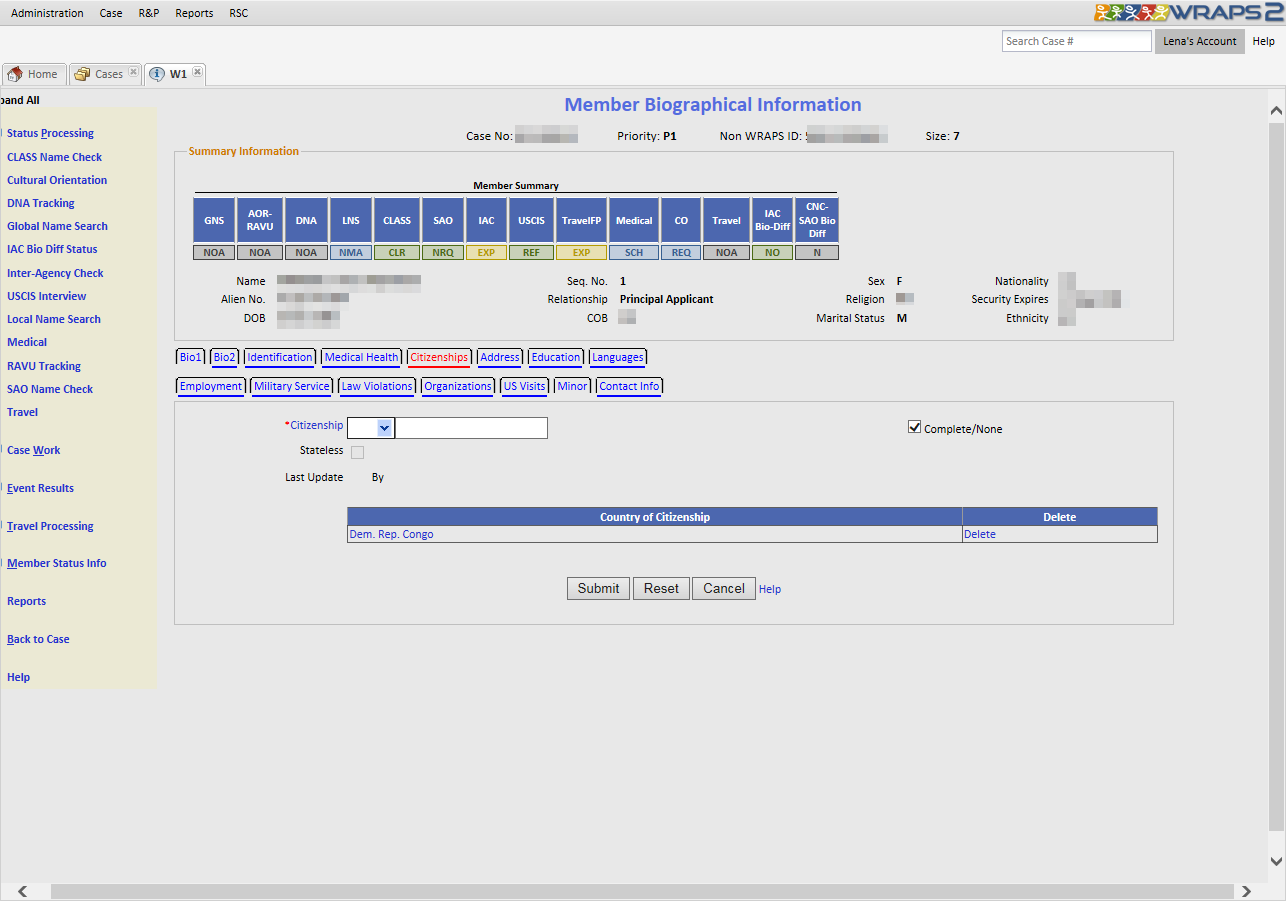The height and width of the screenshot is (901, 1286).
Task: Open the R&P menu
Action: (149, 13)
